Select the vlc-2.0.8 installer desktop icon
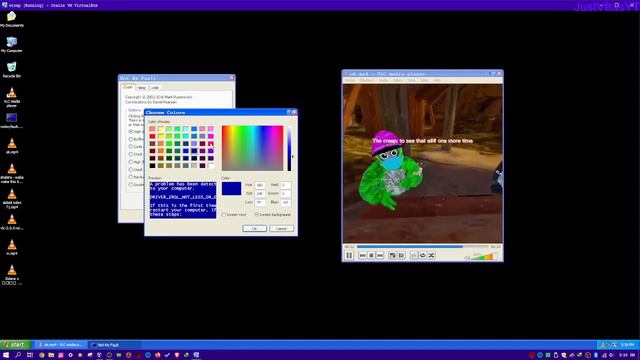The image size is (640, 360). pyautogui.click(x=11, y=222)
